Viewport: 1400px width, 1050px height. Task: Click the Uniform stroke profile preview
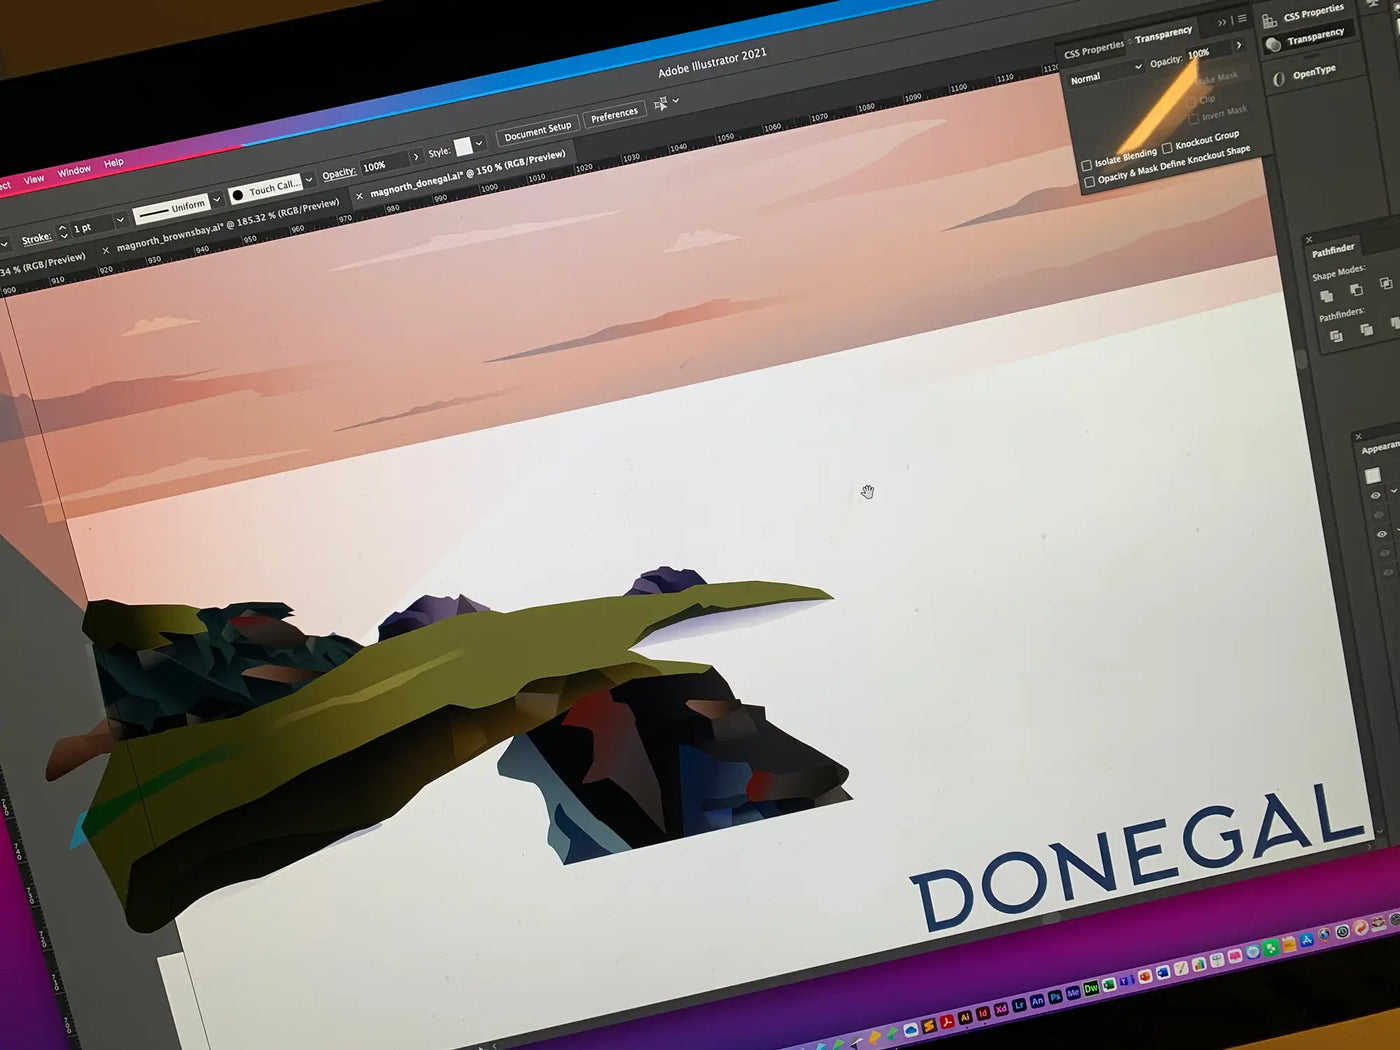(x=170, y=209)
